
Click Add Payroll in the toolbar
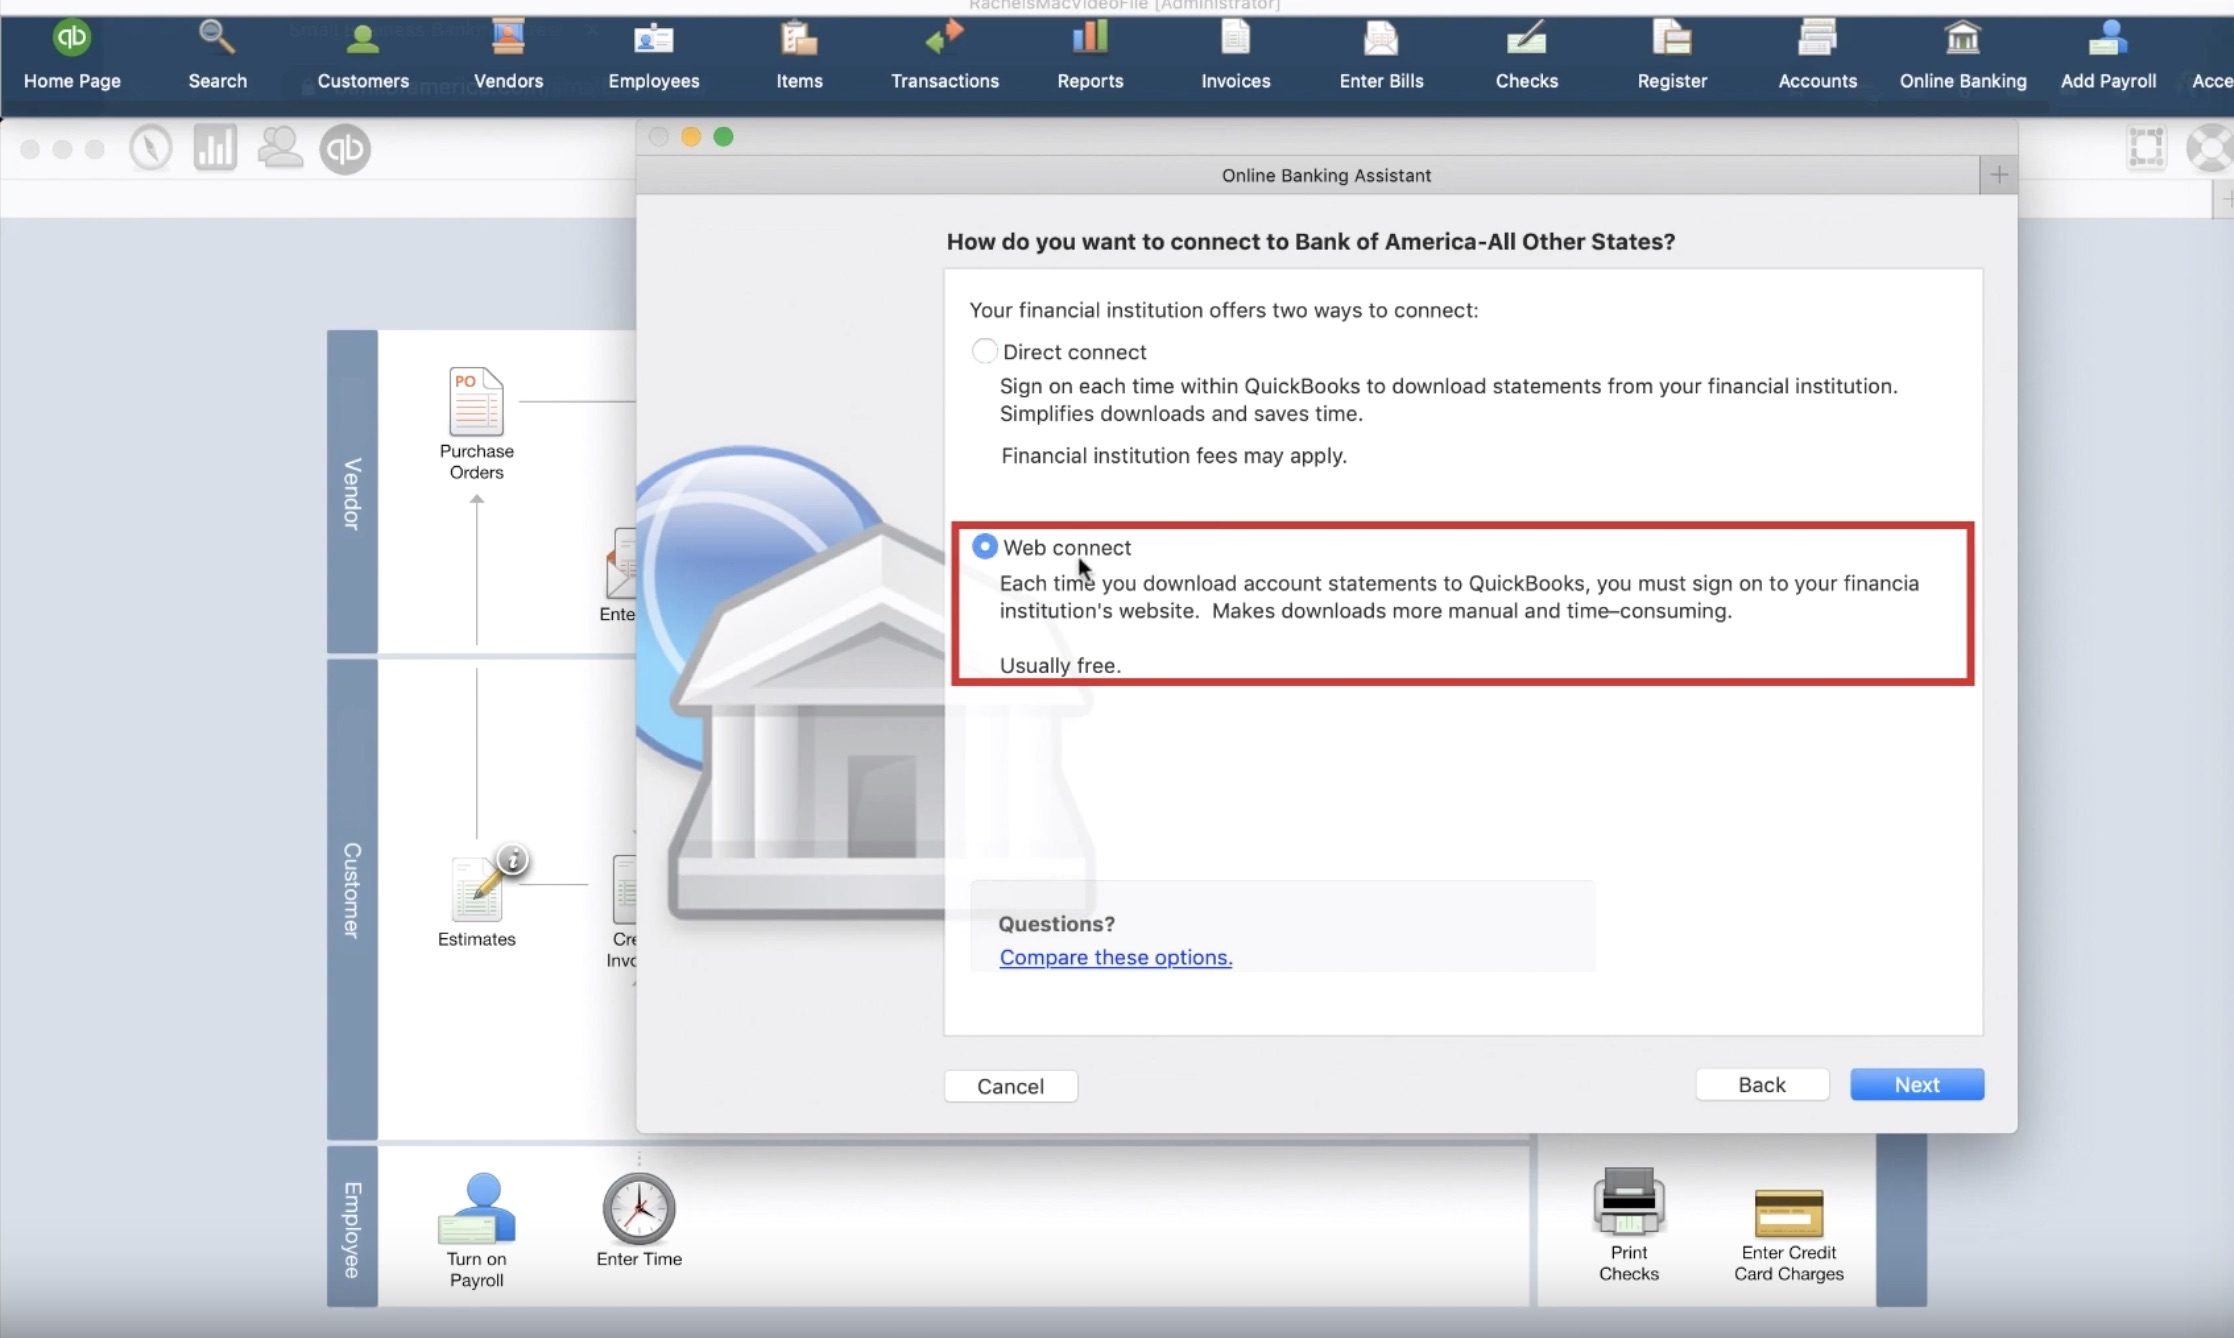(x=2108, y=56)
